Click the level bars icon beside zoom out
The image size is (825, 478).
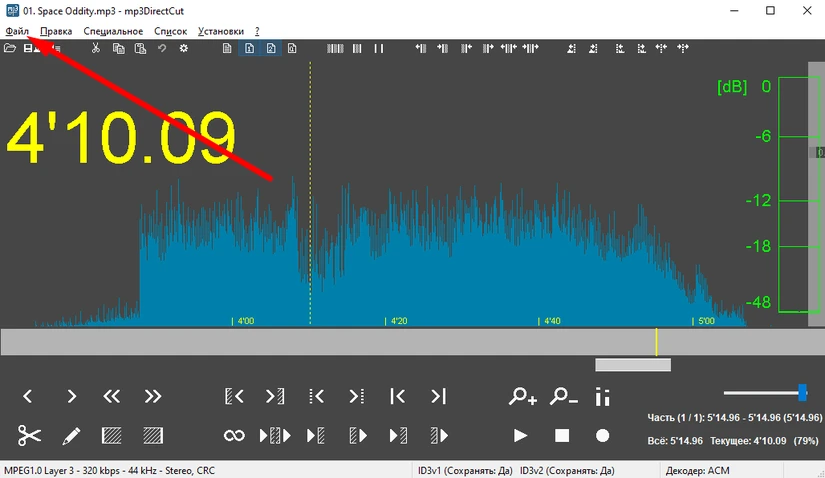point(603,397)
